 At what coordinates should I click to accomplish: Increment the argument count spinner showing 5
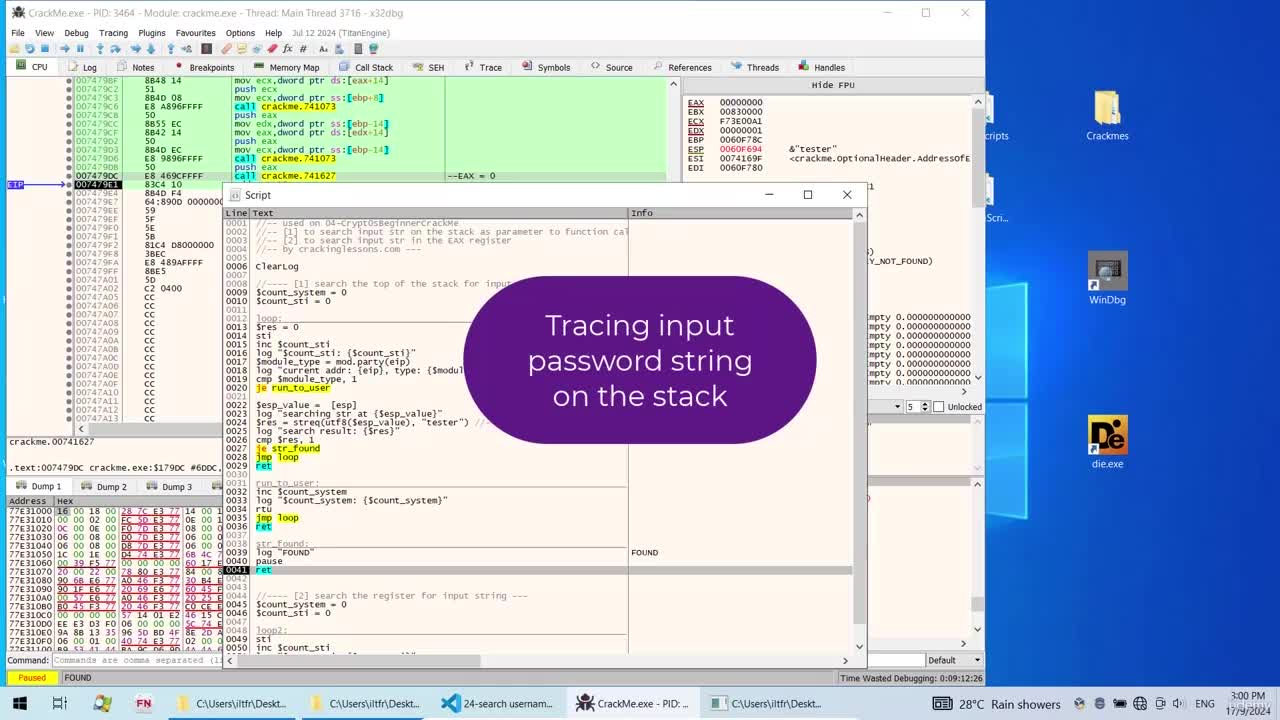coord(925,404)
